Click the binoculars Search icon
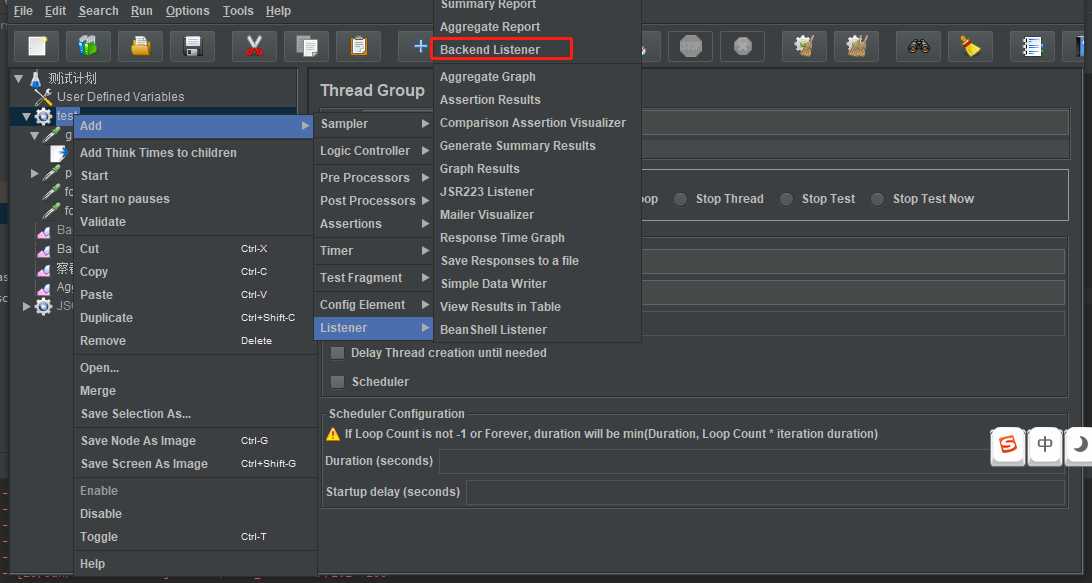 tap(918, 47)
